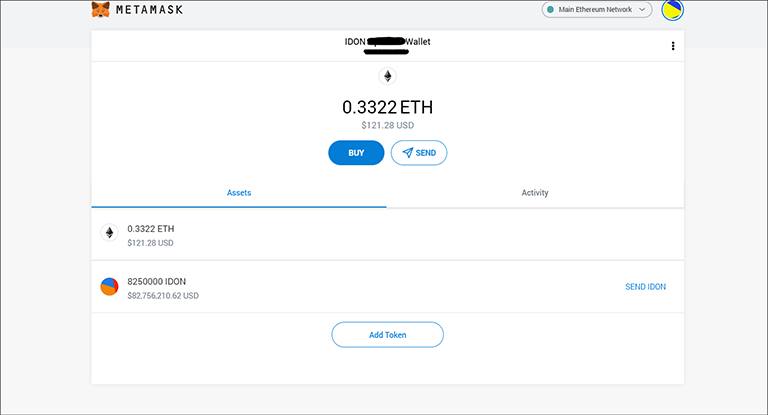Open the three-dot account options menu

click(673, 46)
